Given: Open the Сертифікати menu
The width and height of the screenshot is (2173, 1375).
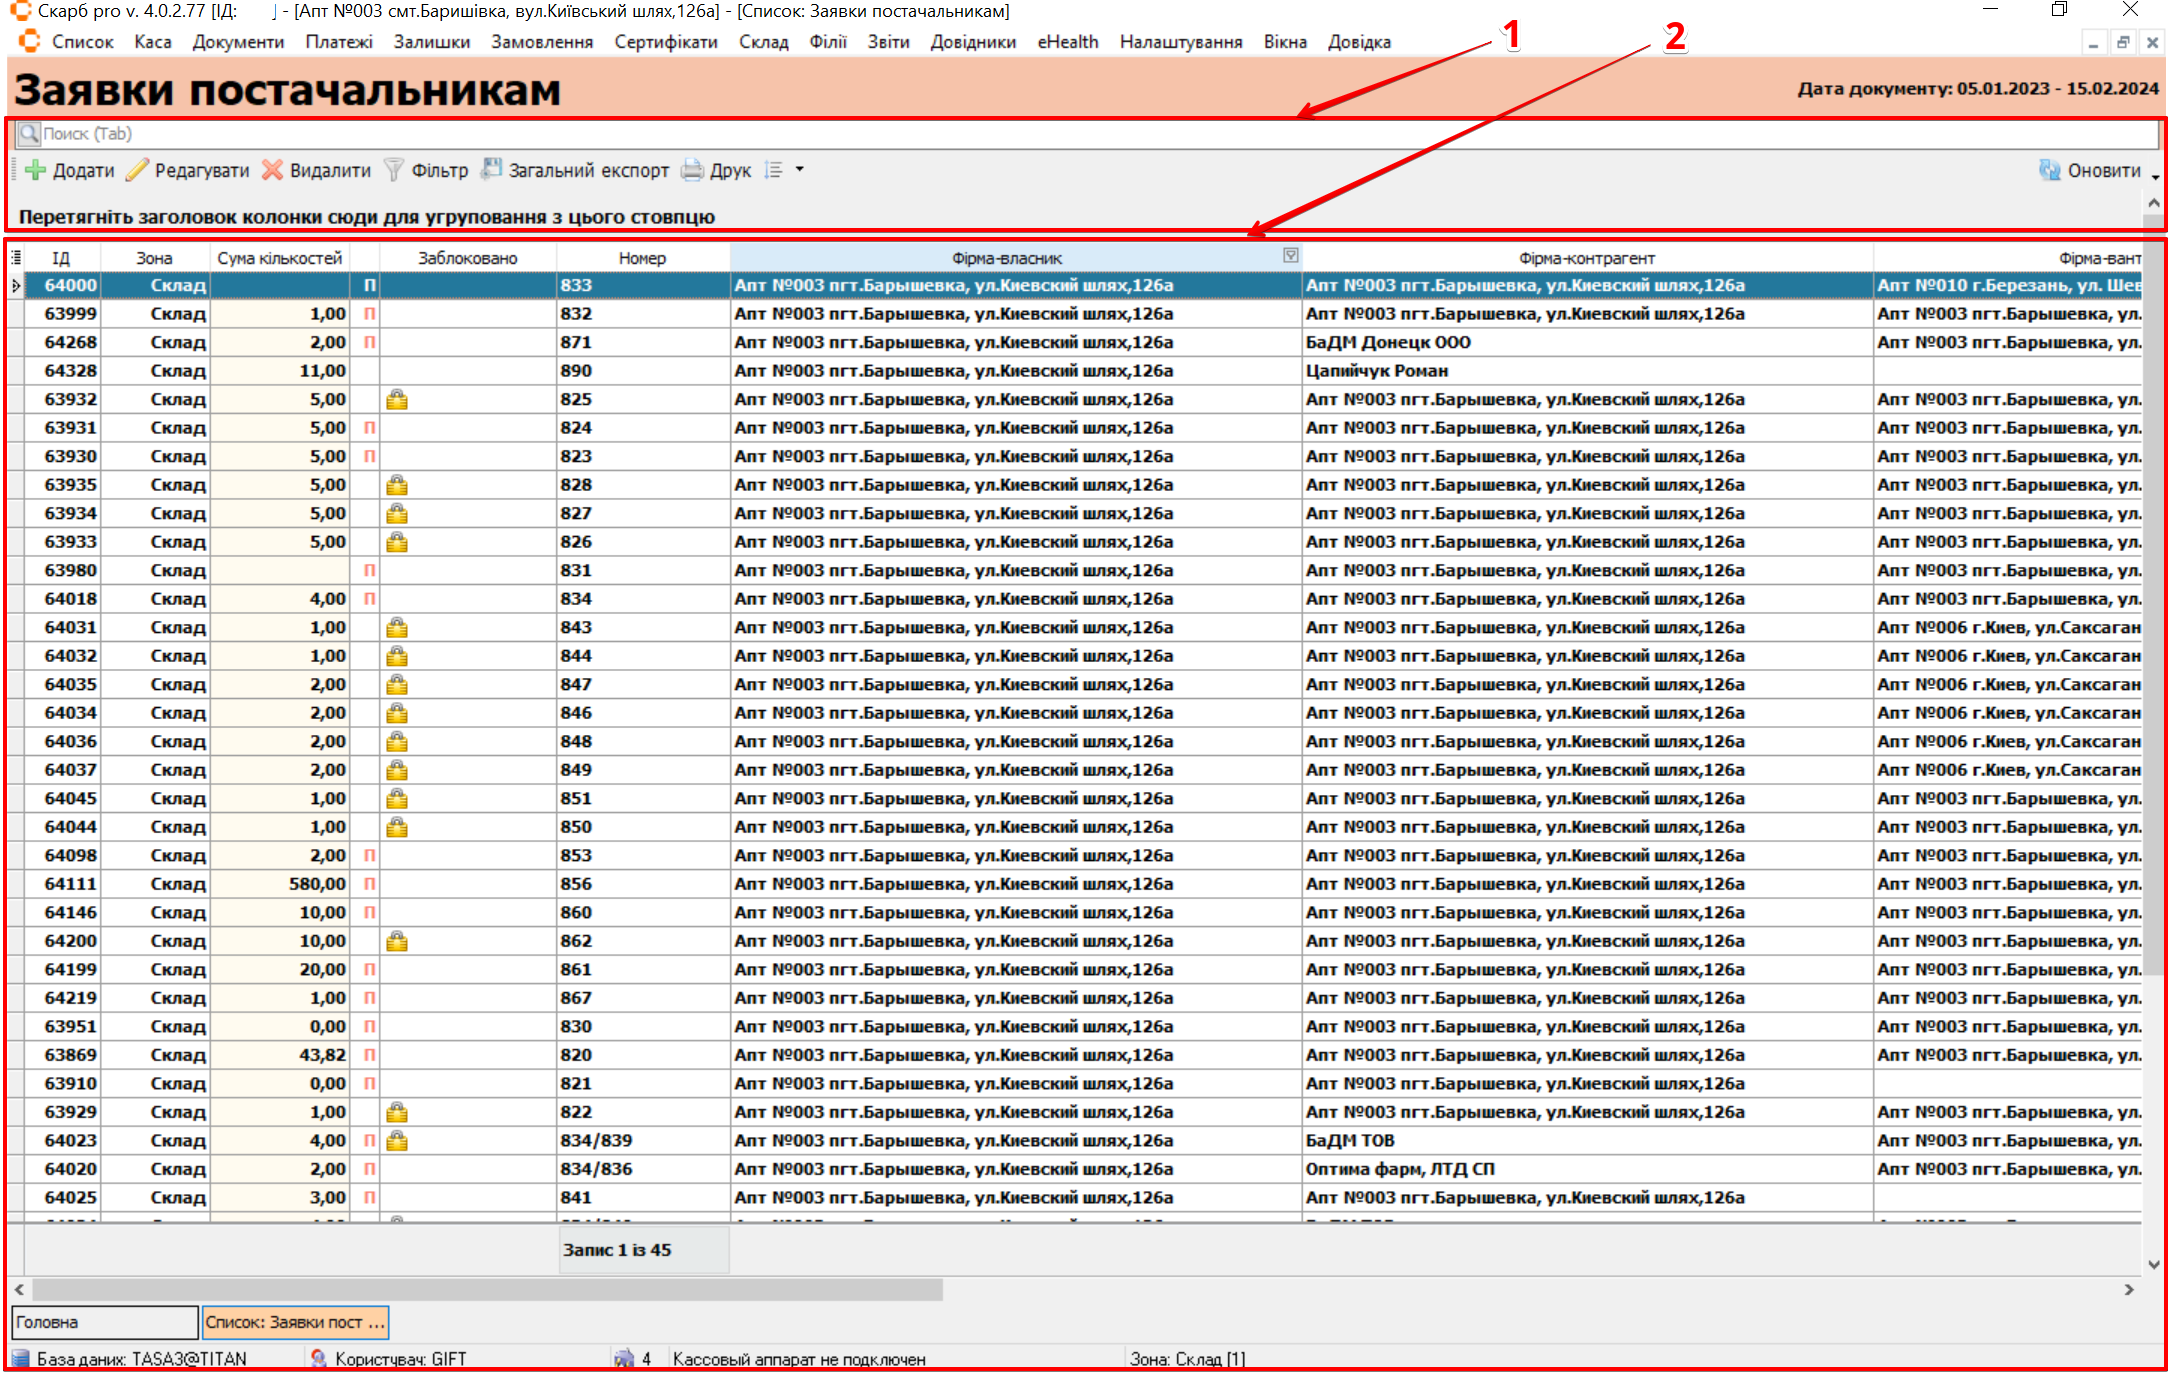Looking at the screenshot, I should click(x=665, y=42).
